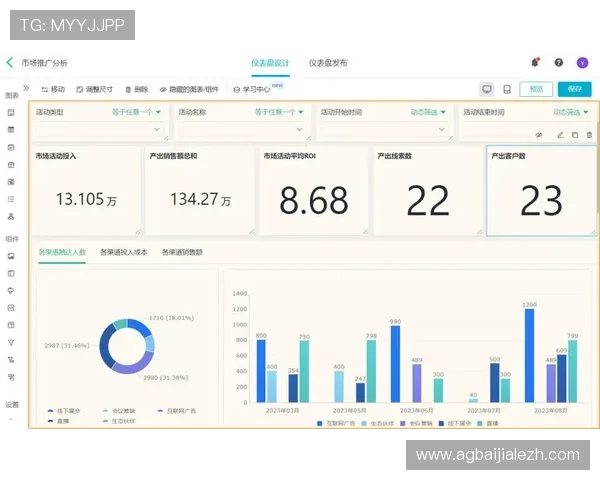Screen dimensions: 600x480
Task: Switch to desktop monitor layout view
Action: 487,89
